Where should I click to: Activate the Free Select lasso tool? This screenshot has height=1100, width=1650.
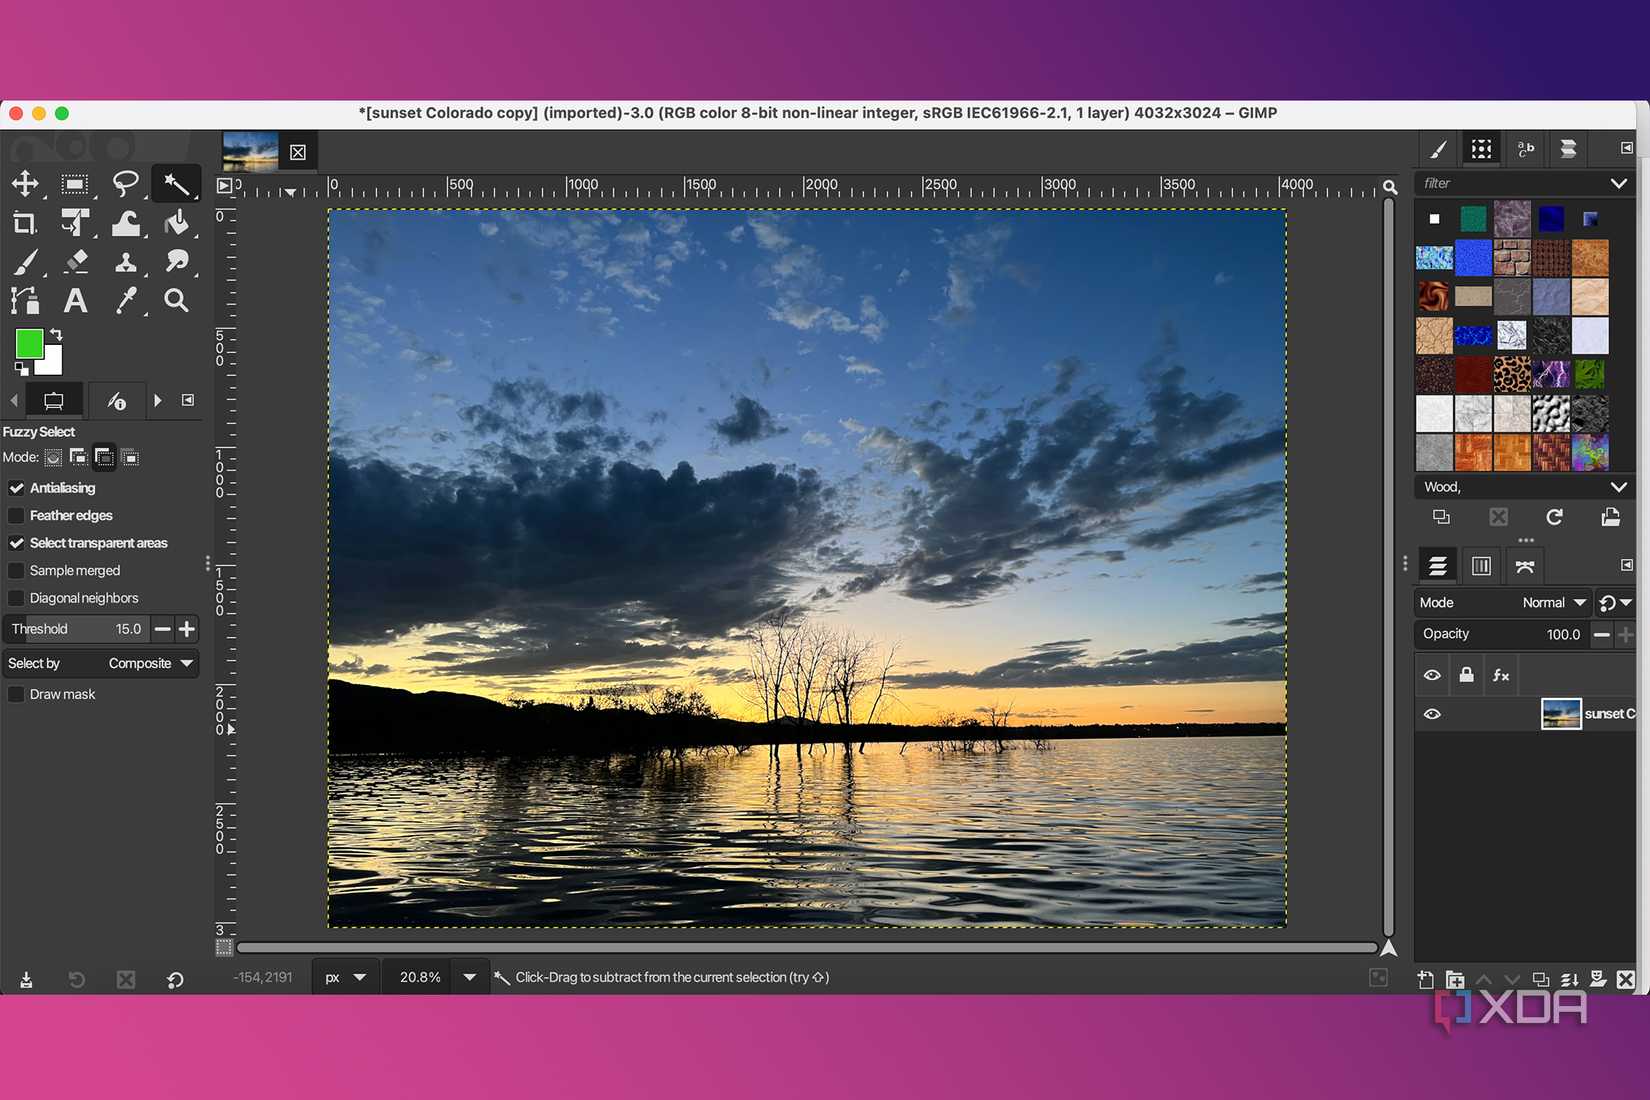pos(126,184)
